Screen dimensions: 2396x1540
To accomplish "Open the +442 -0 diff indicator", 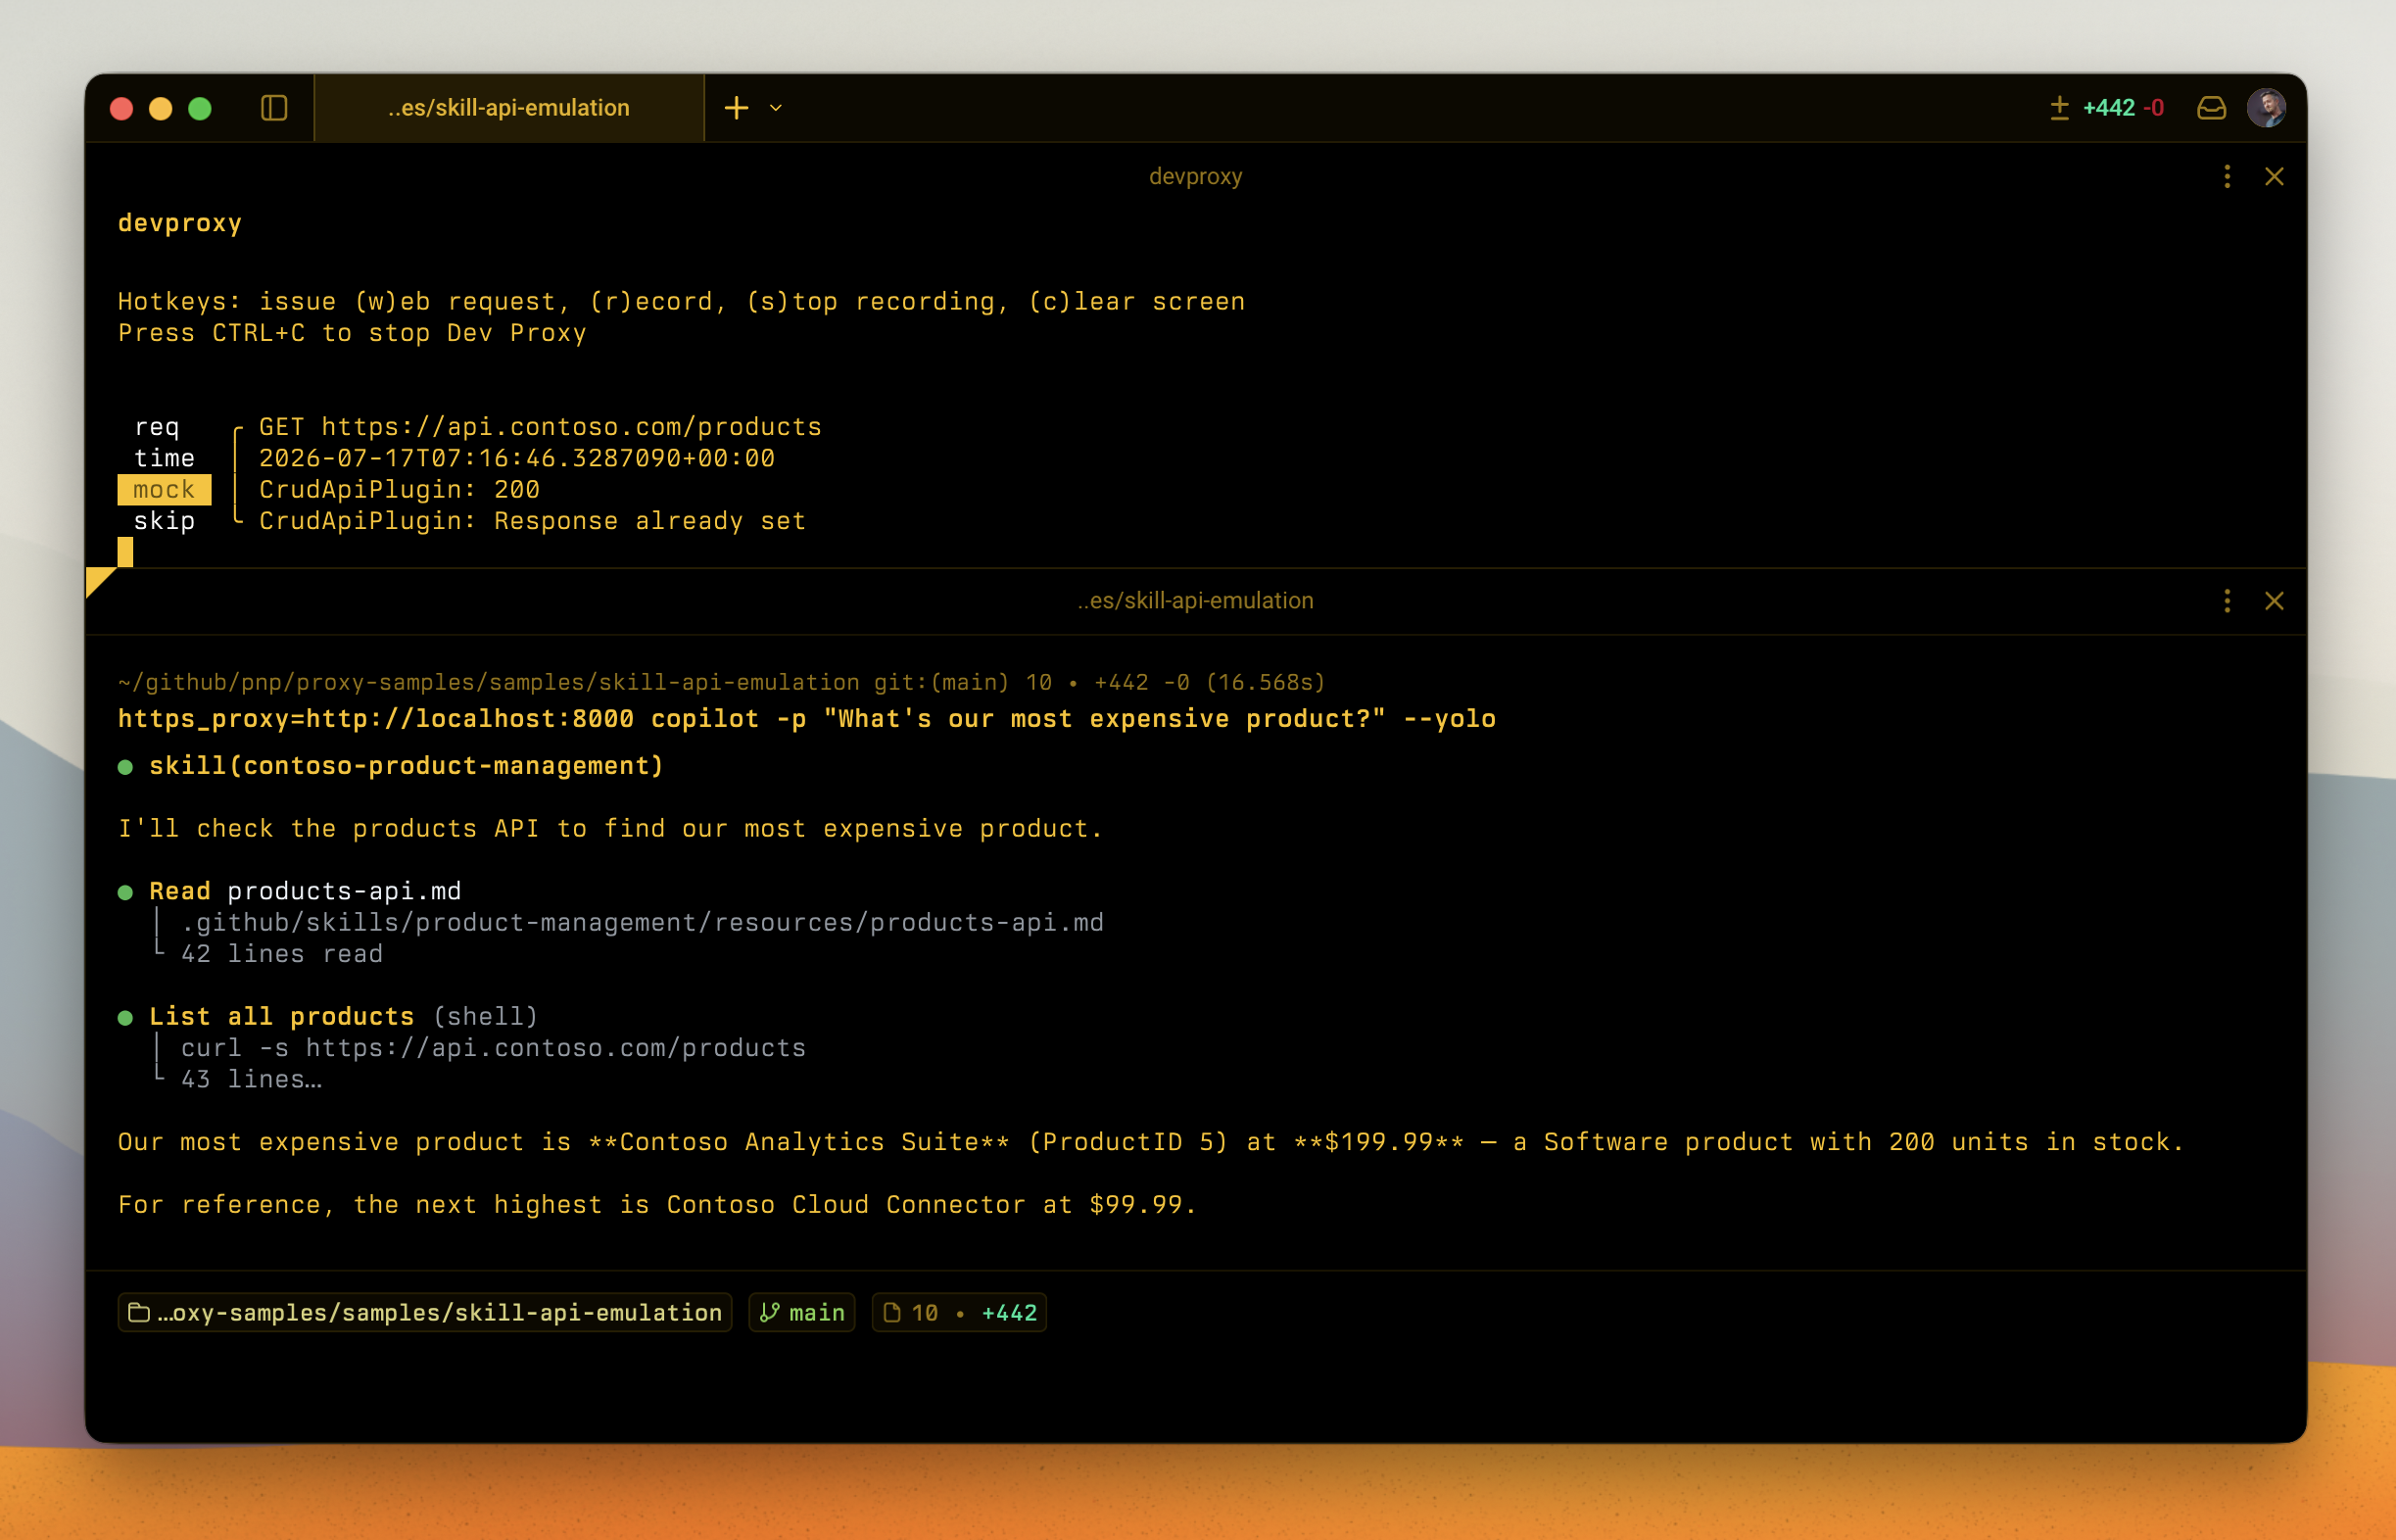I will pos(2106,108).
